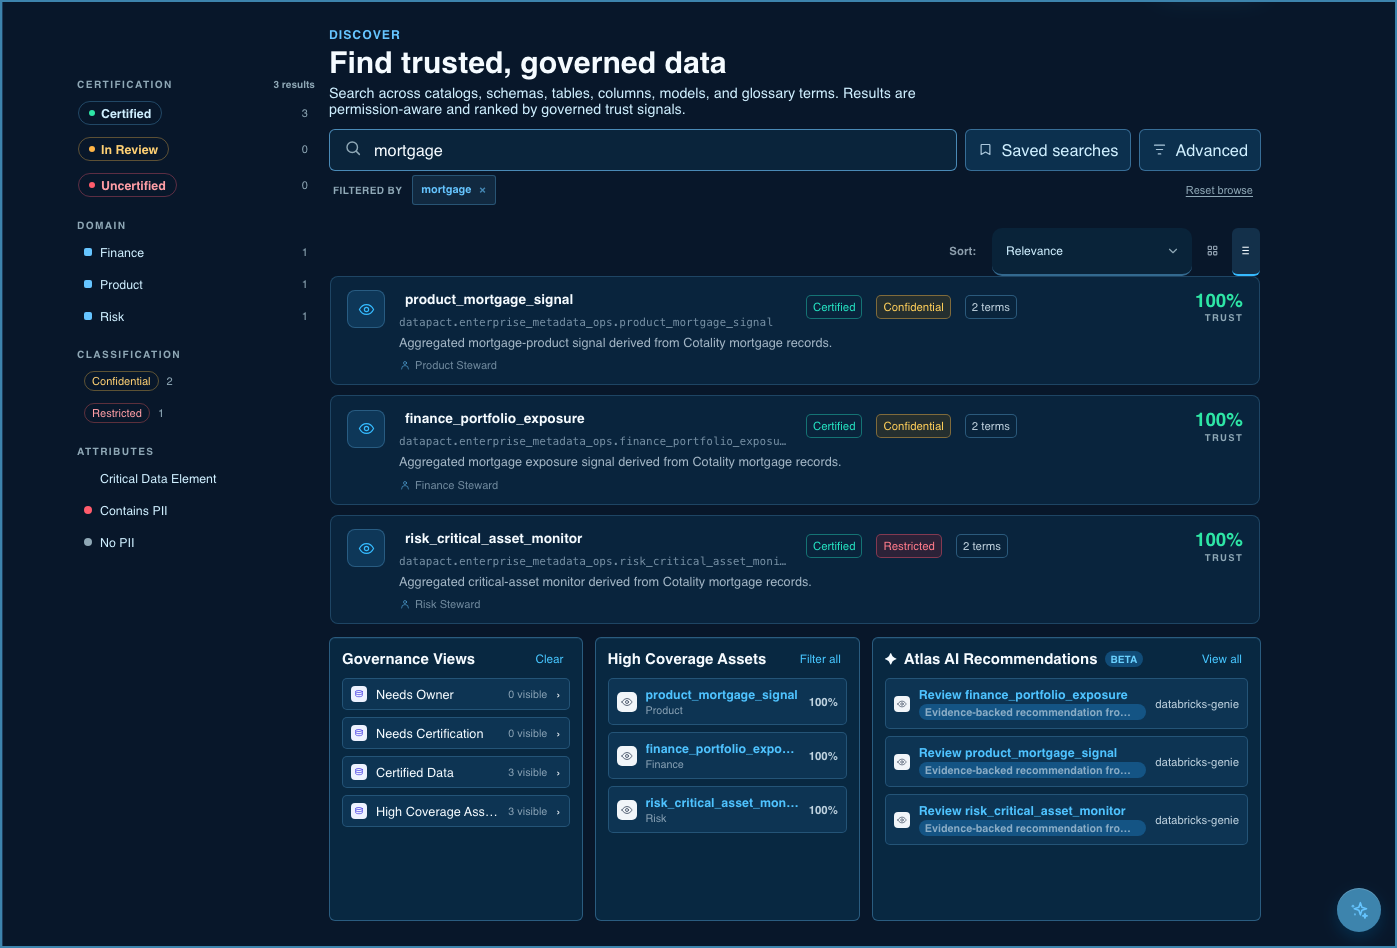Open the Relevance sort dropdown

(1092, 251)
